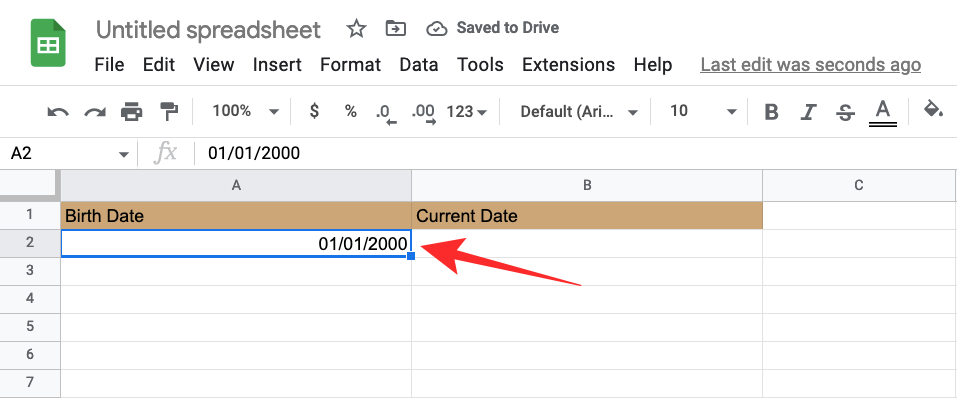This screenshot has width=957, height=398.
Task: Toggle Bold formatting
Action: click(x=771, y=112)
